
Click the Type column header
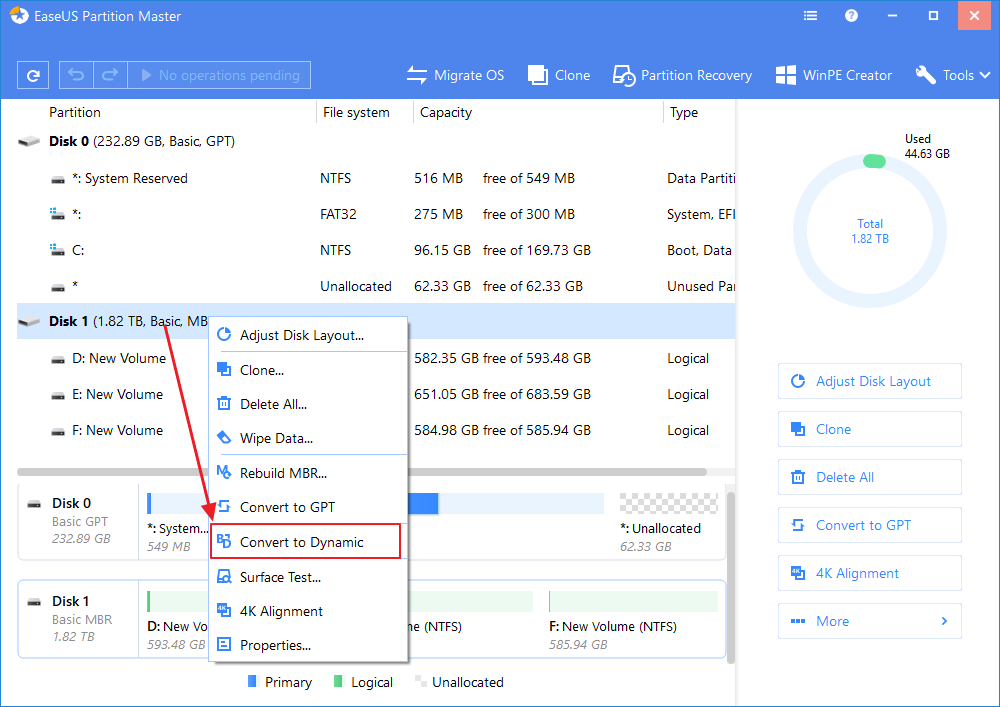[x=684, y=112]
